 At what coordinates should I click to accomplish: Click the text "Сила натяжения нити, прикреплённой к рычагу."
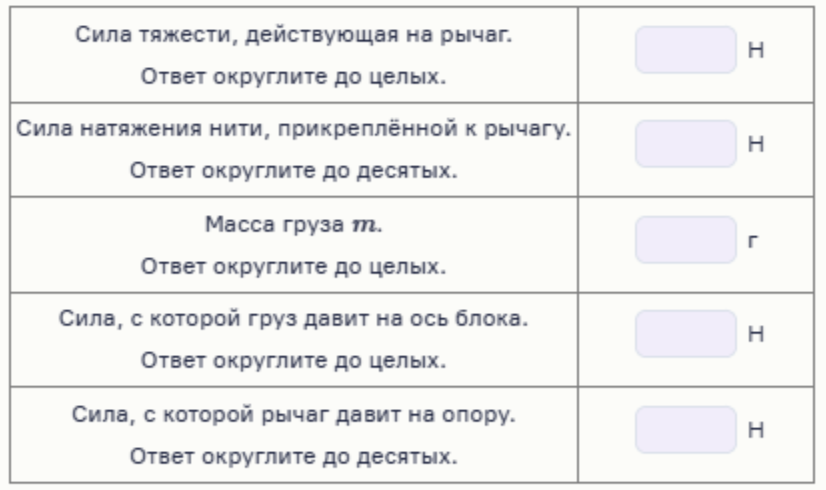tap(296, 128)
